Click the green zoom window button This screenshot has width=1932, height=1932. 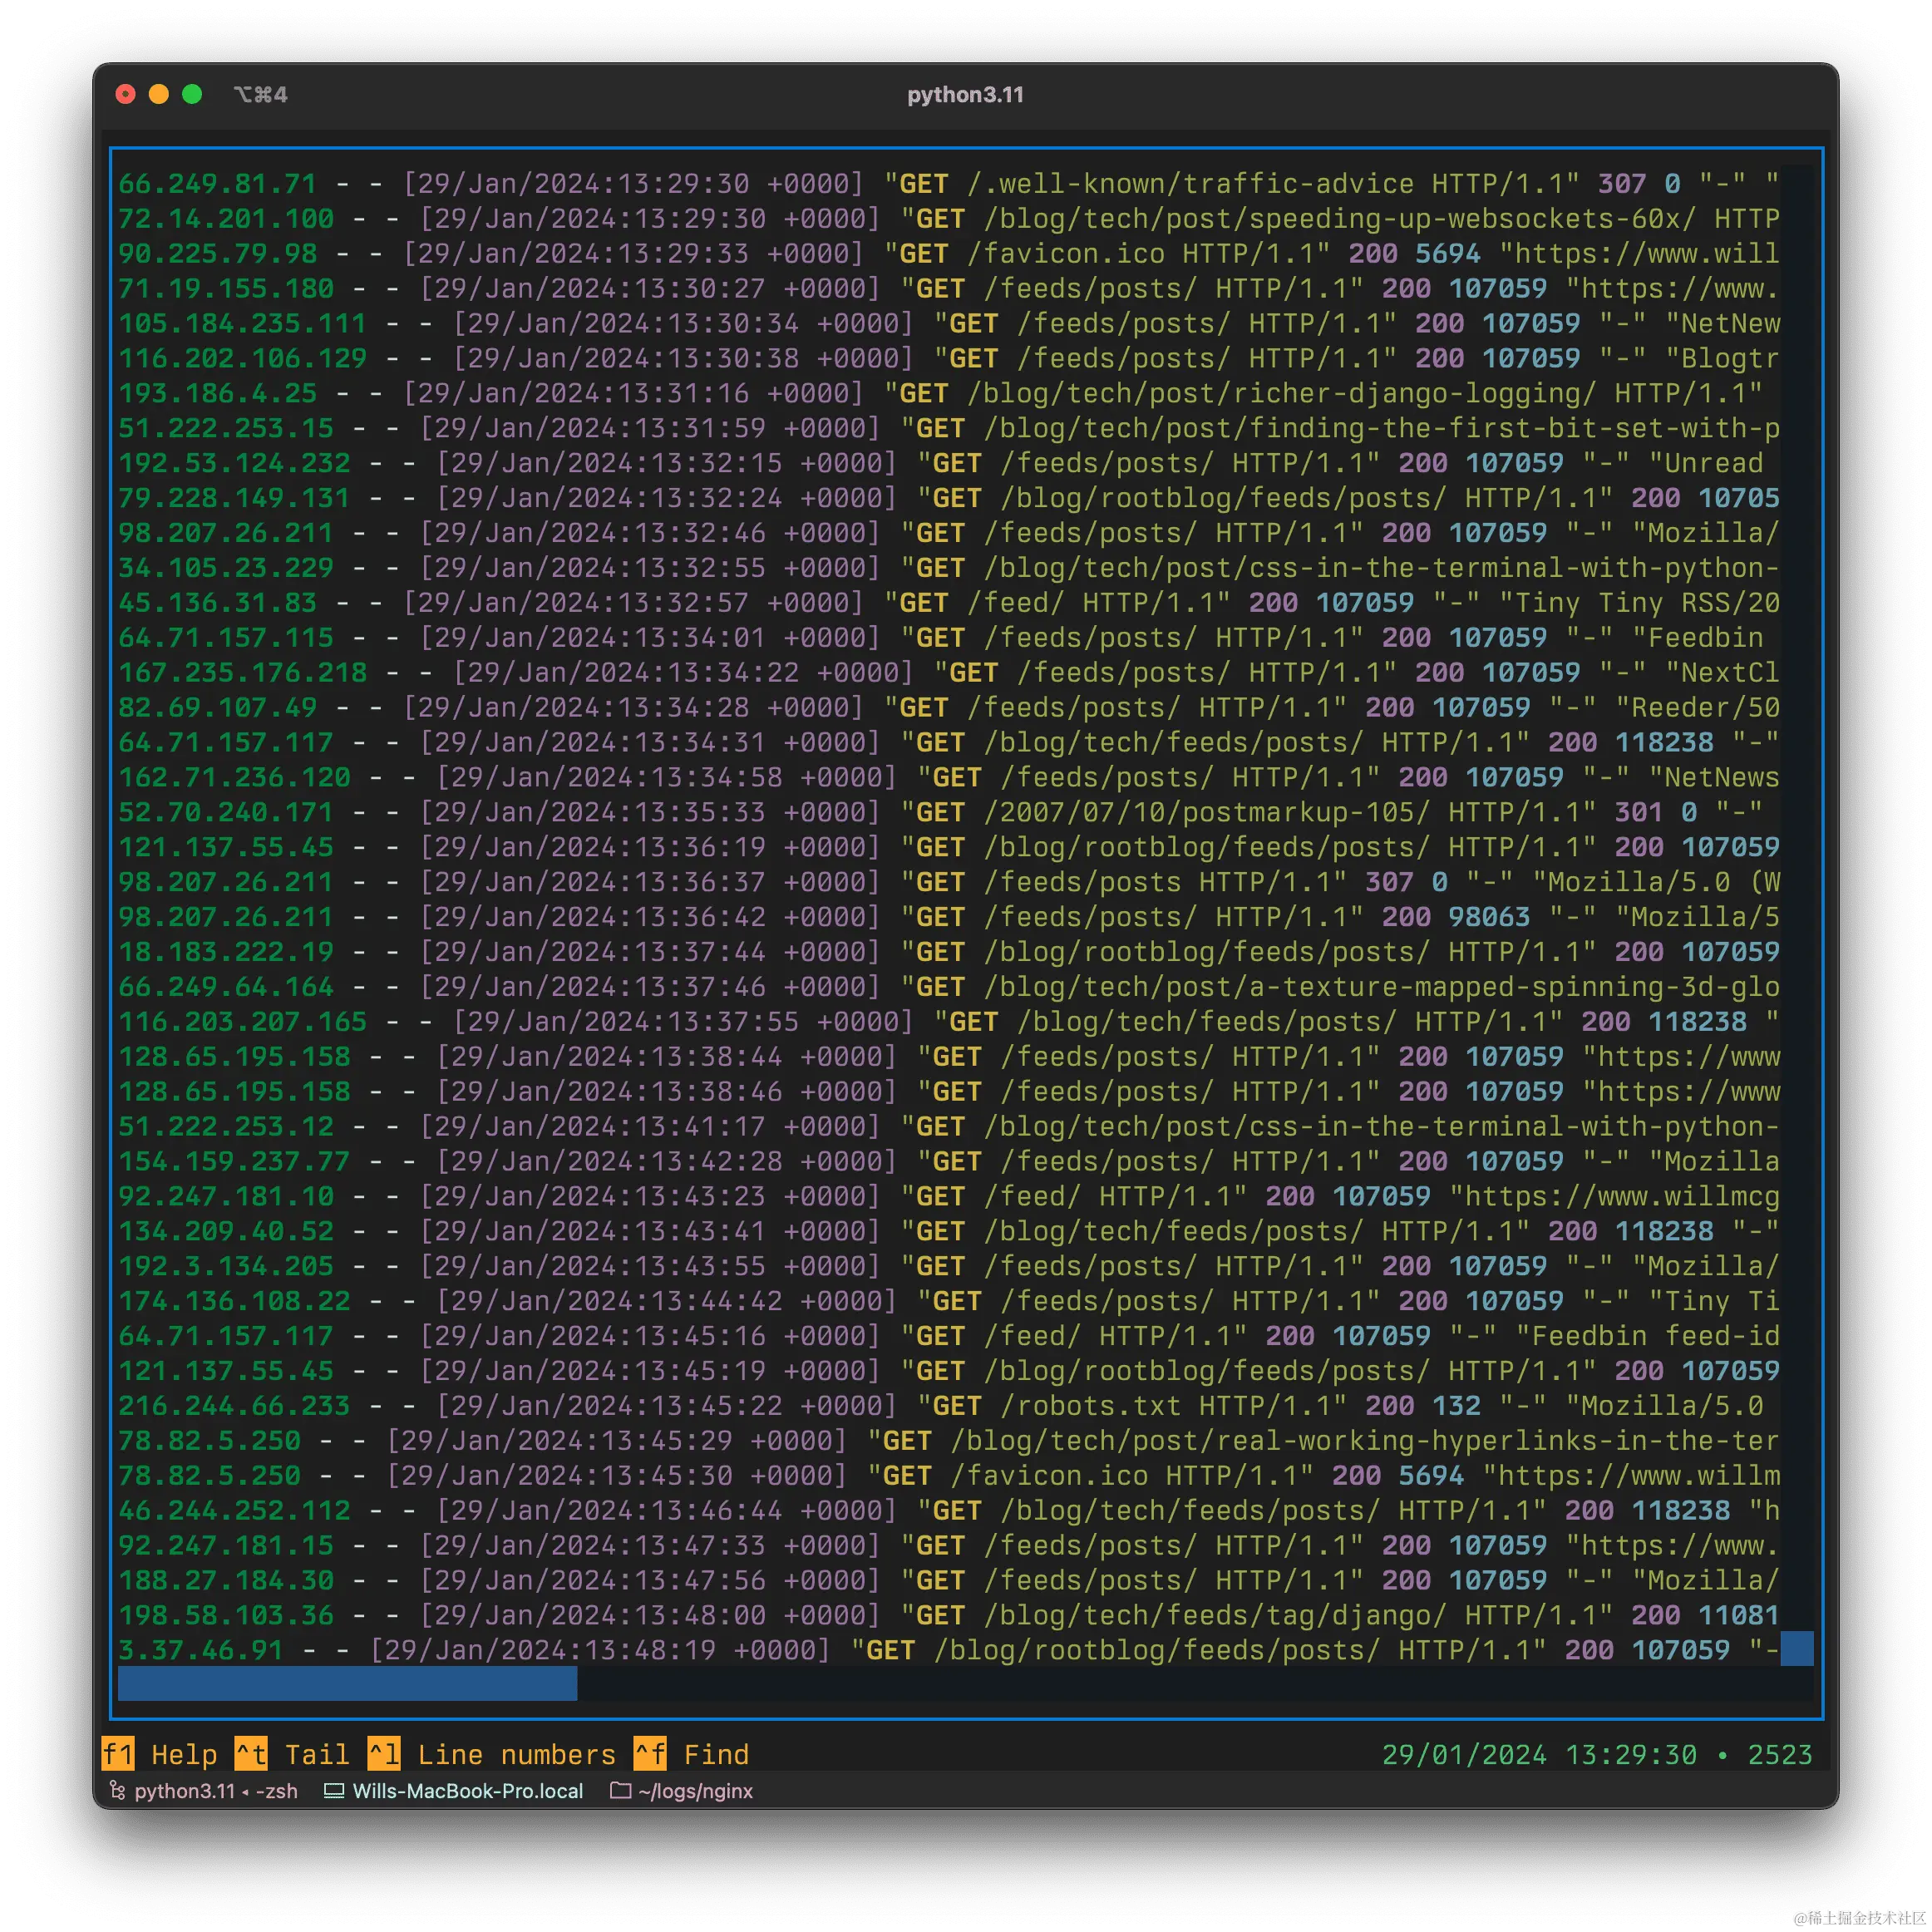(192, 94)
